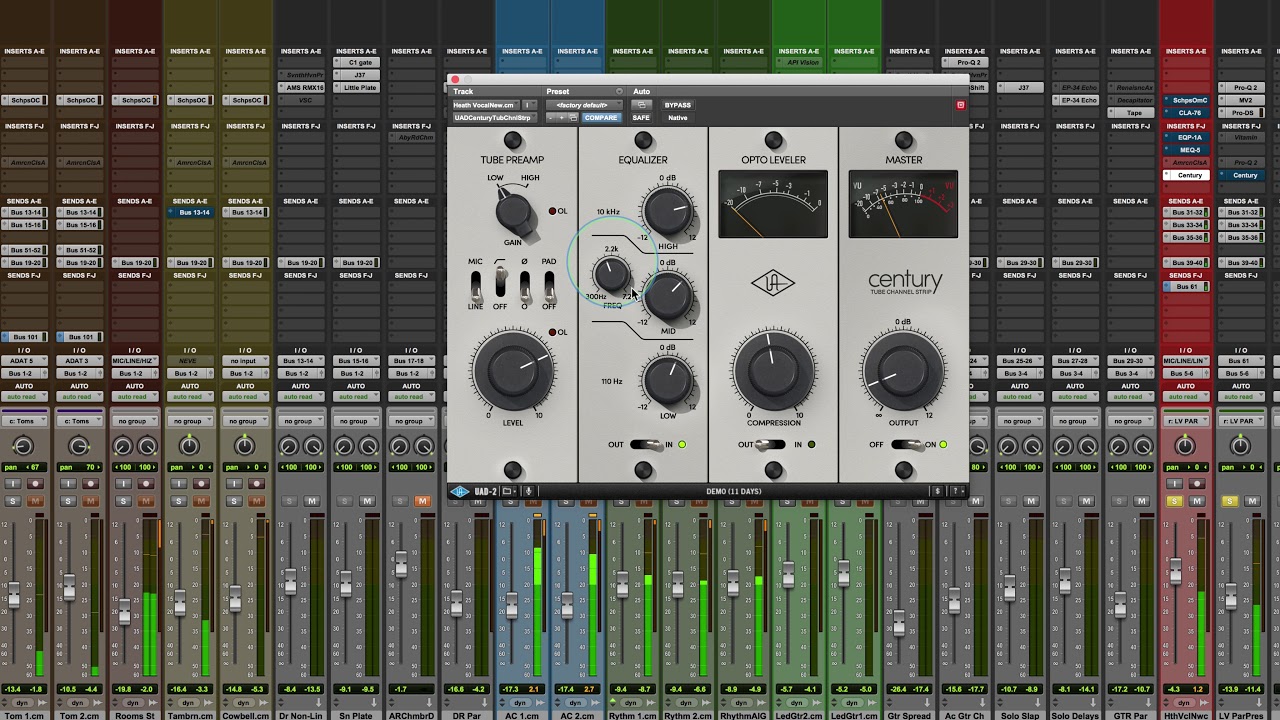Screen dimensions: 1280x720
Task: Open the CLA-76 insert
Action: 1188,113
